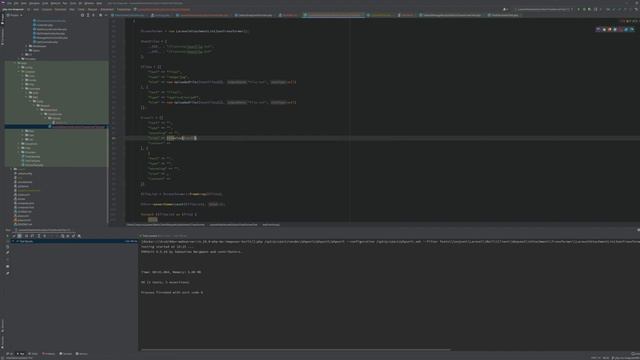Toggle Show Ignored tests filter

(19, 236)
